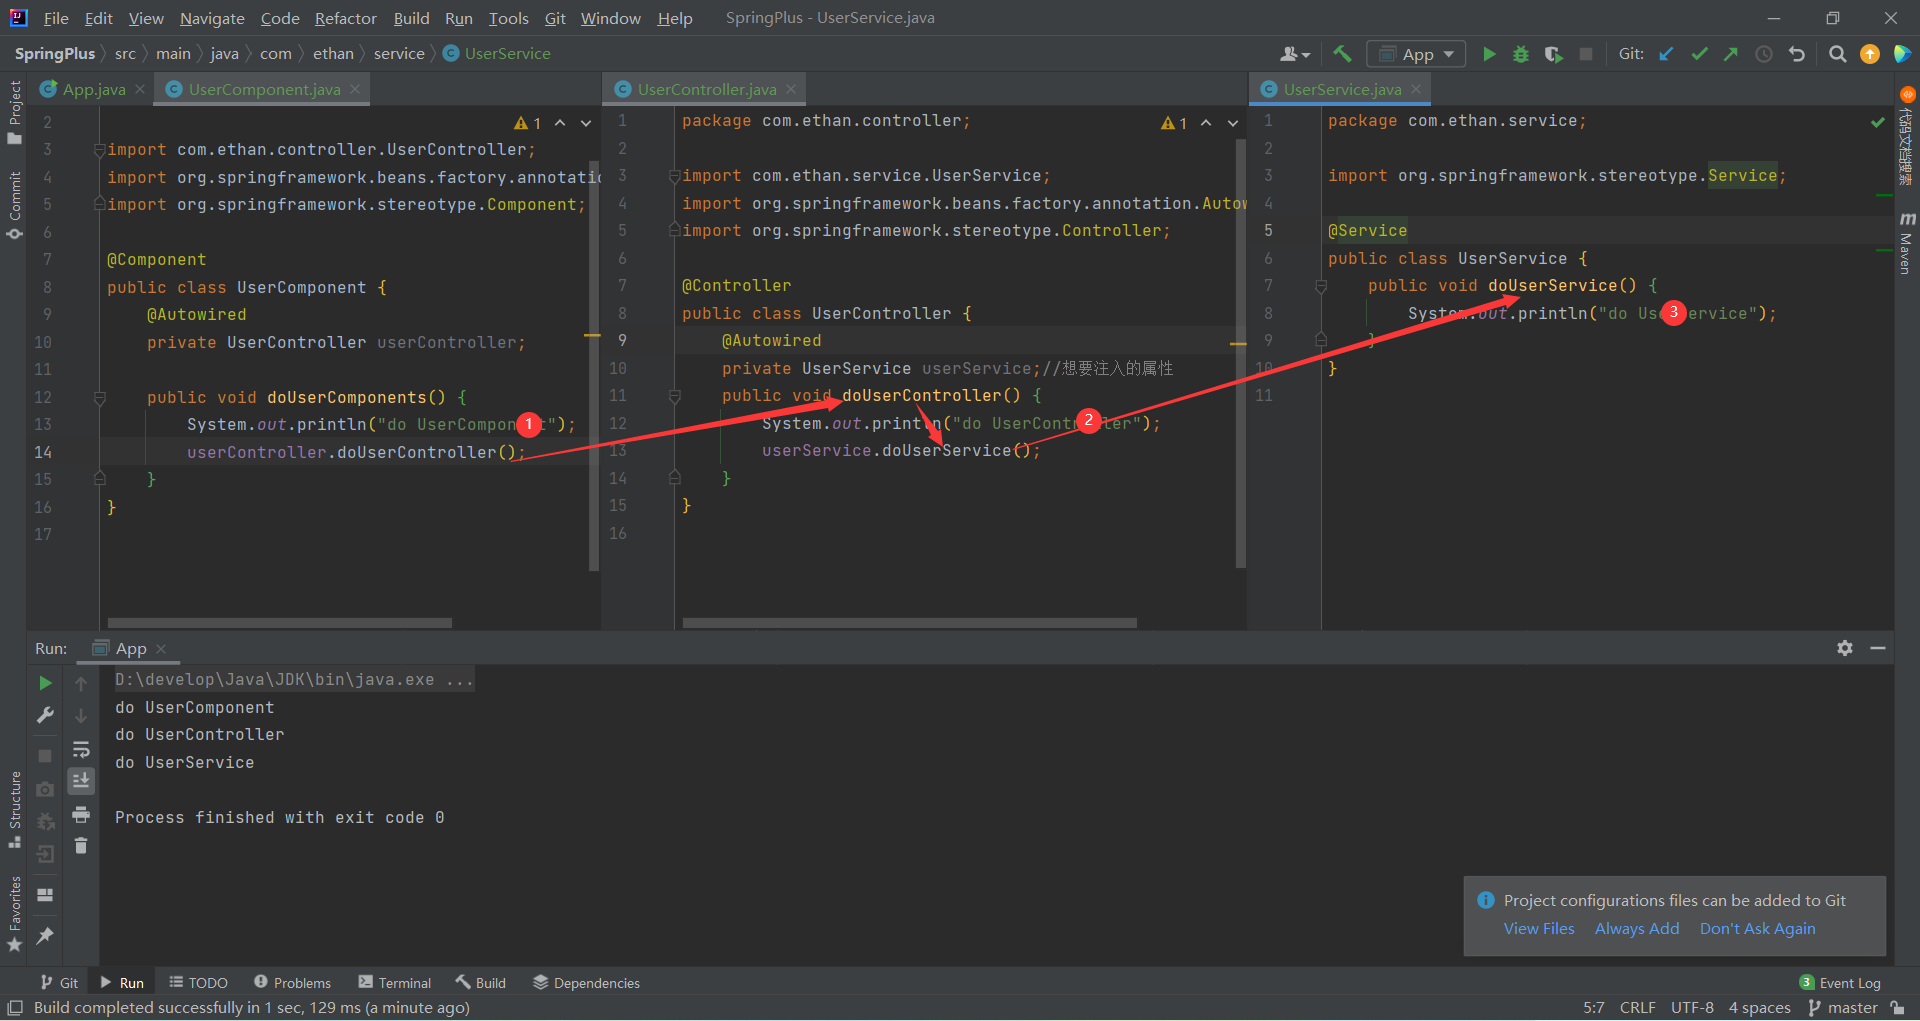Toggle pin tab in the Run panel
This screenshot has height=1021, width=1920.
pyautogui.click(x=45, y=935)
